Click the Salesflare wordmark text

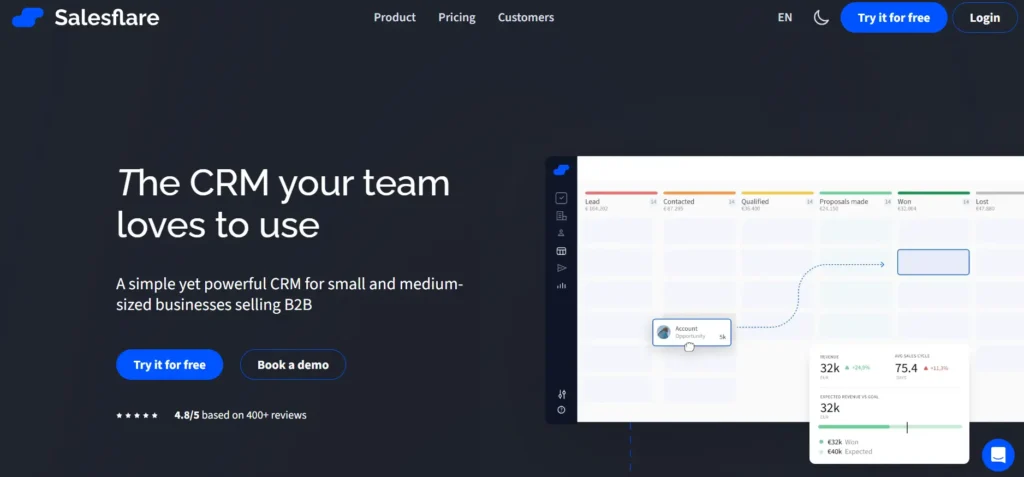coord(107,18)
